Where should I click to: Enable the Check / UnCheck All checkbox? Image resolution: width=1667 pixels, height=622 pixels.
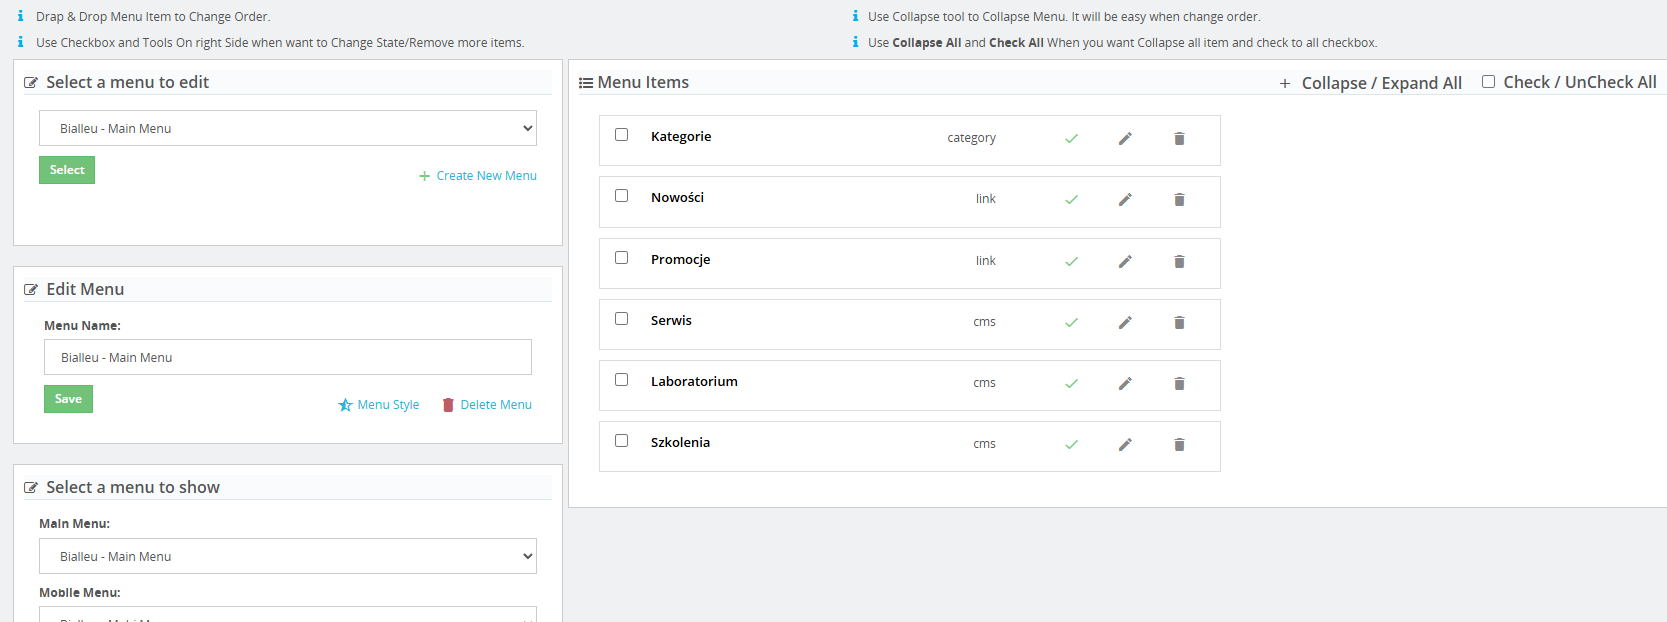pyautogui.click(x=1488, y=82)
